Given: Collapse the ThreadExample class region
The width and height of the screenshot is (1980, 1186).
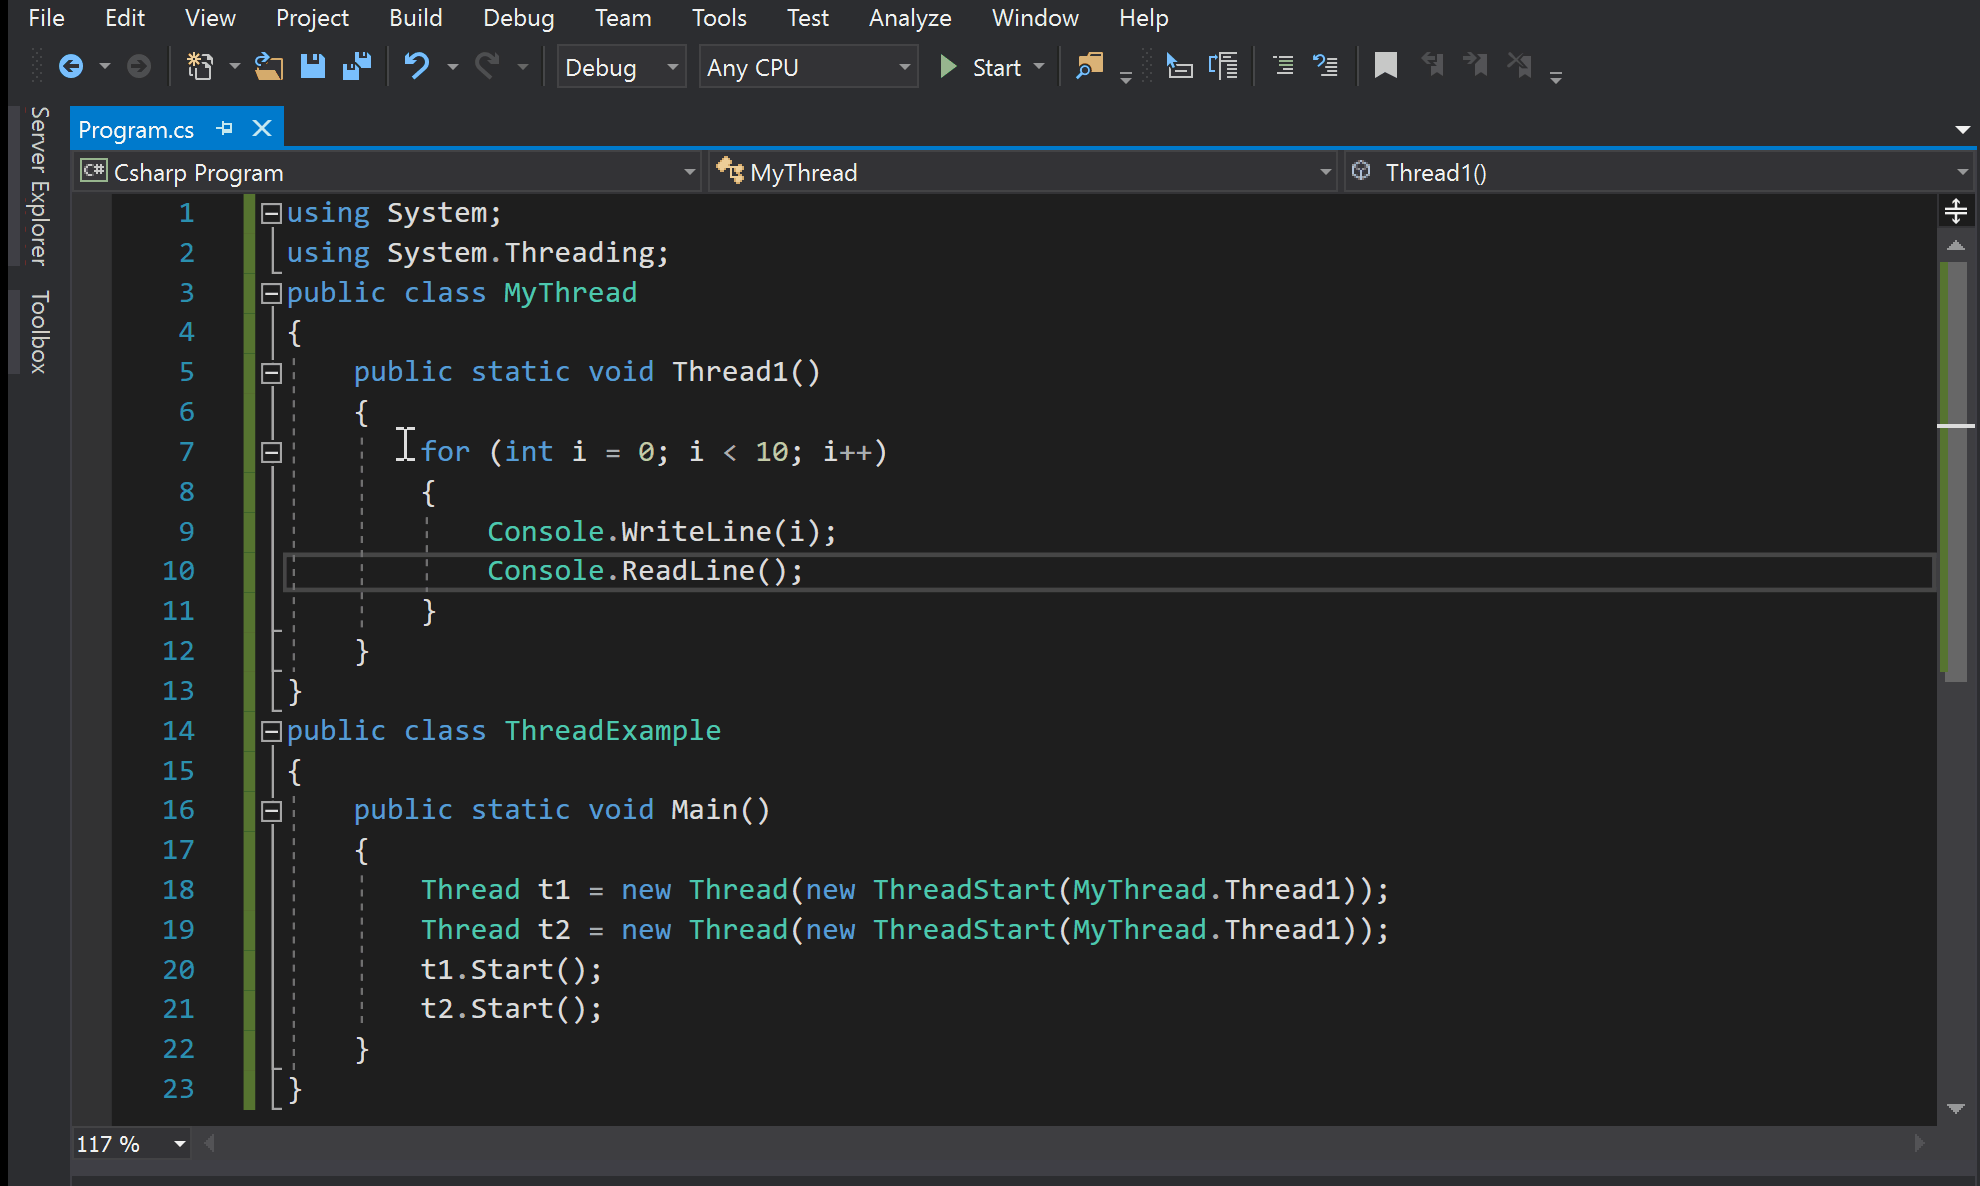Looking at the screenshot, I should pos(270,731).
